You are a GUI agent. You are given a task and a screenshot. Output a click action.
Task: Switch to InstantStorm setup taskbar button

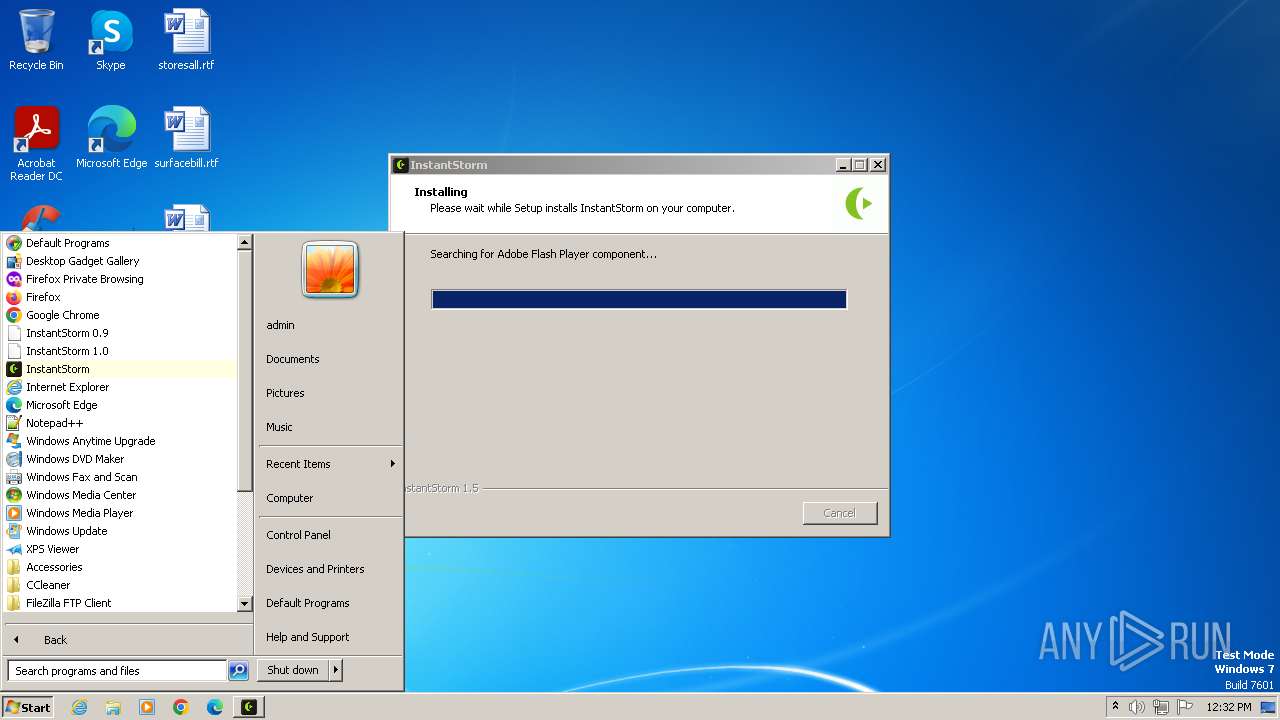tap(250, 707)
